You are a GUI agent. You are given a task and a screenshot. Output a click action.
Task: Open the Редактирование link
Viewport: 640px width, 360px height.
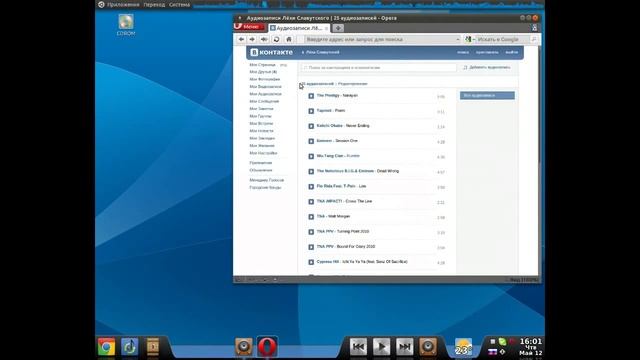coord(353,84)
